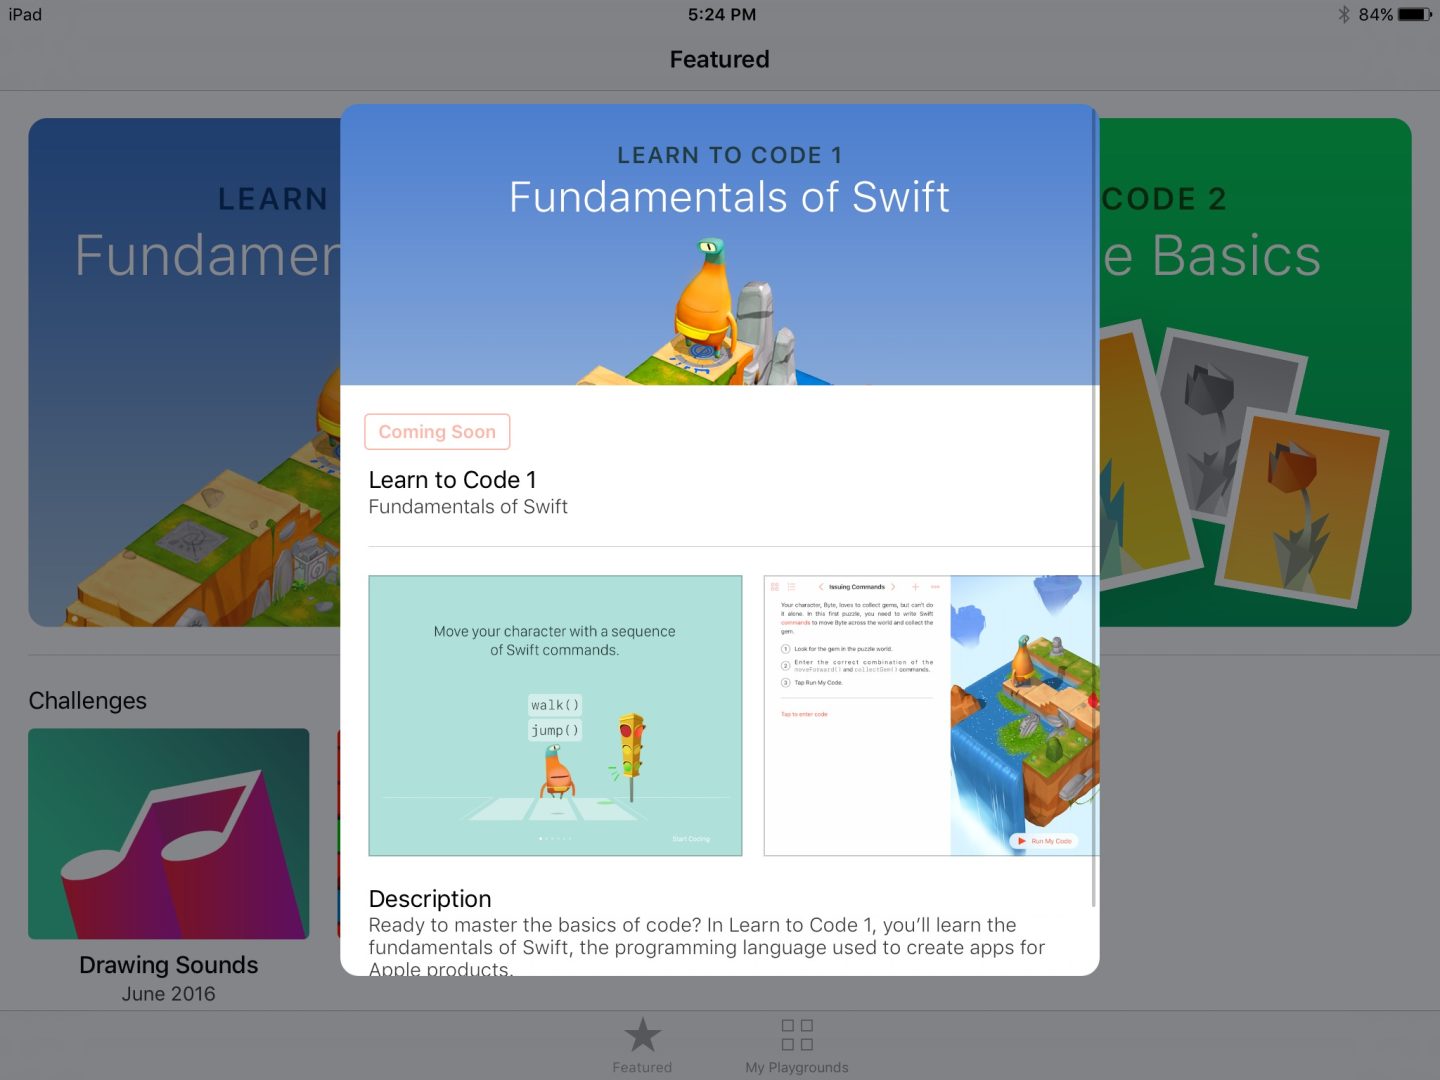Select the Featured tab label
This screenshot has width=1440, height=1080.
pyautogui.click(x=641, y=1066)
